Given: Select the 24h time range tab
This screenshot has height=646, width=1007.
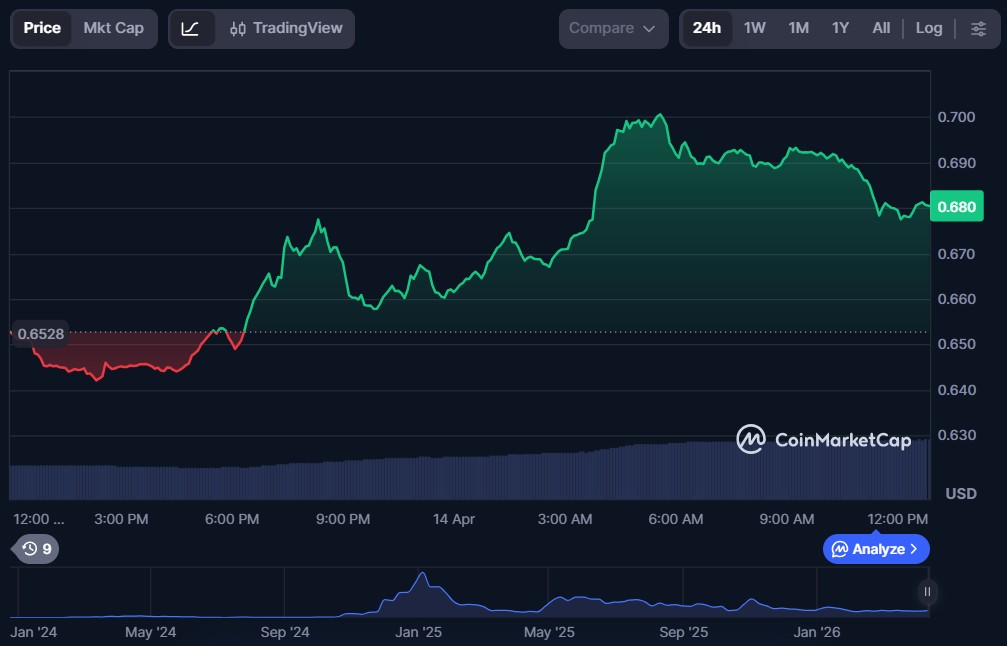Looking at the screenshot, I should (x=706, y=28).
